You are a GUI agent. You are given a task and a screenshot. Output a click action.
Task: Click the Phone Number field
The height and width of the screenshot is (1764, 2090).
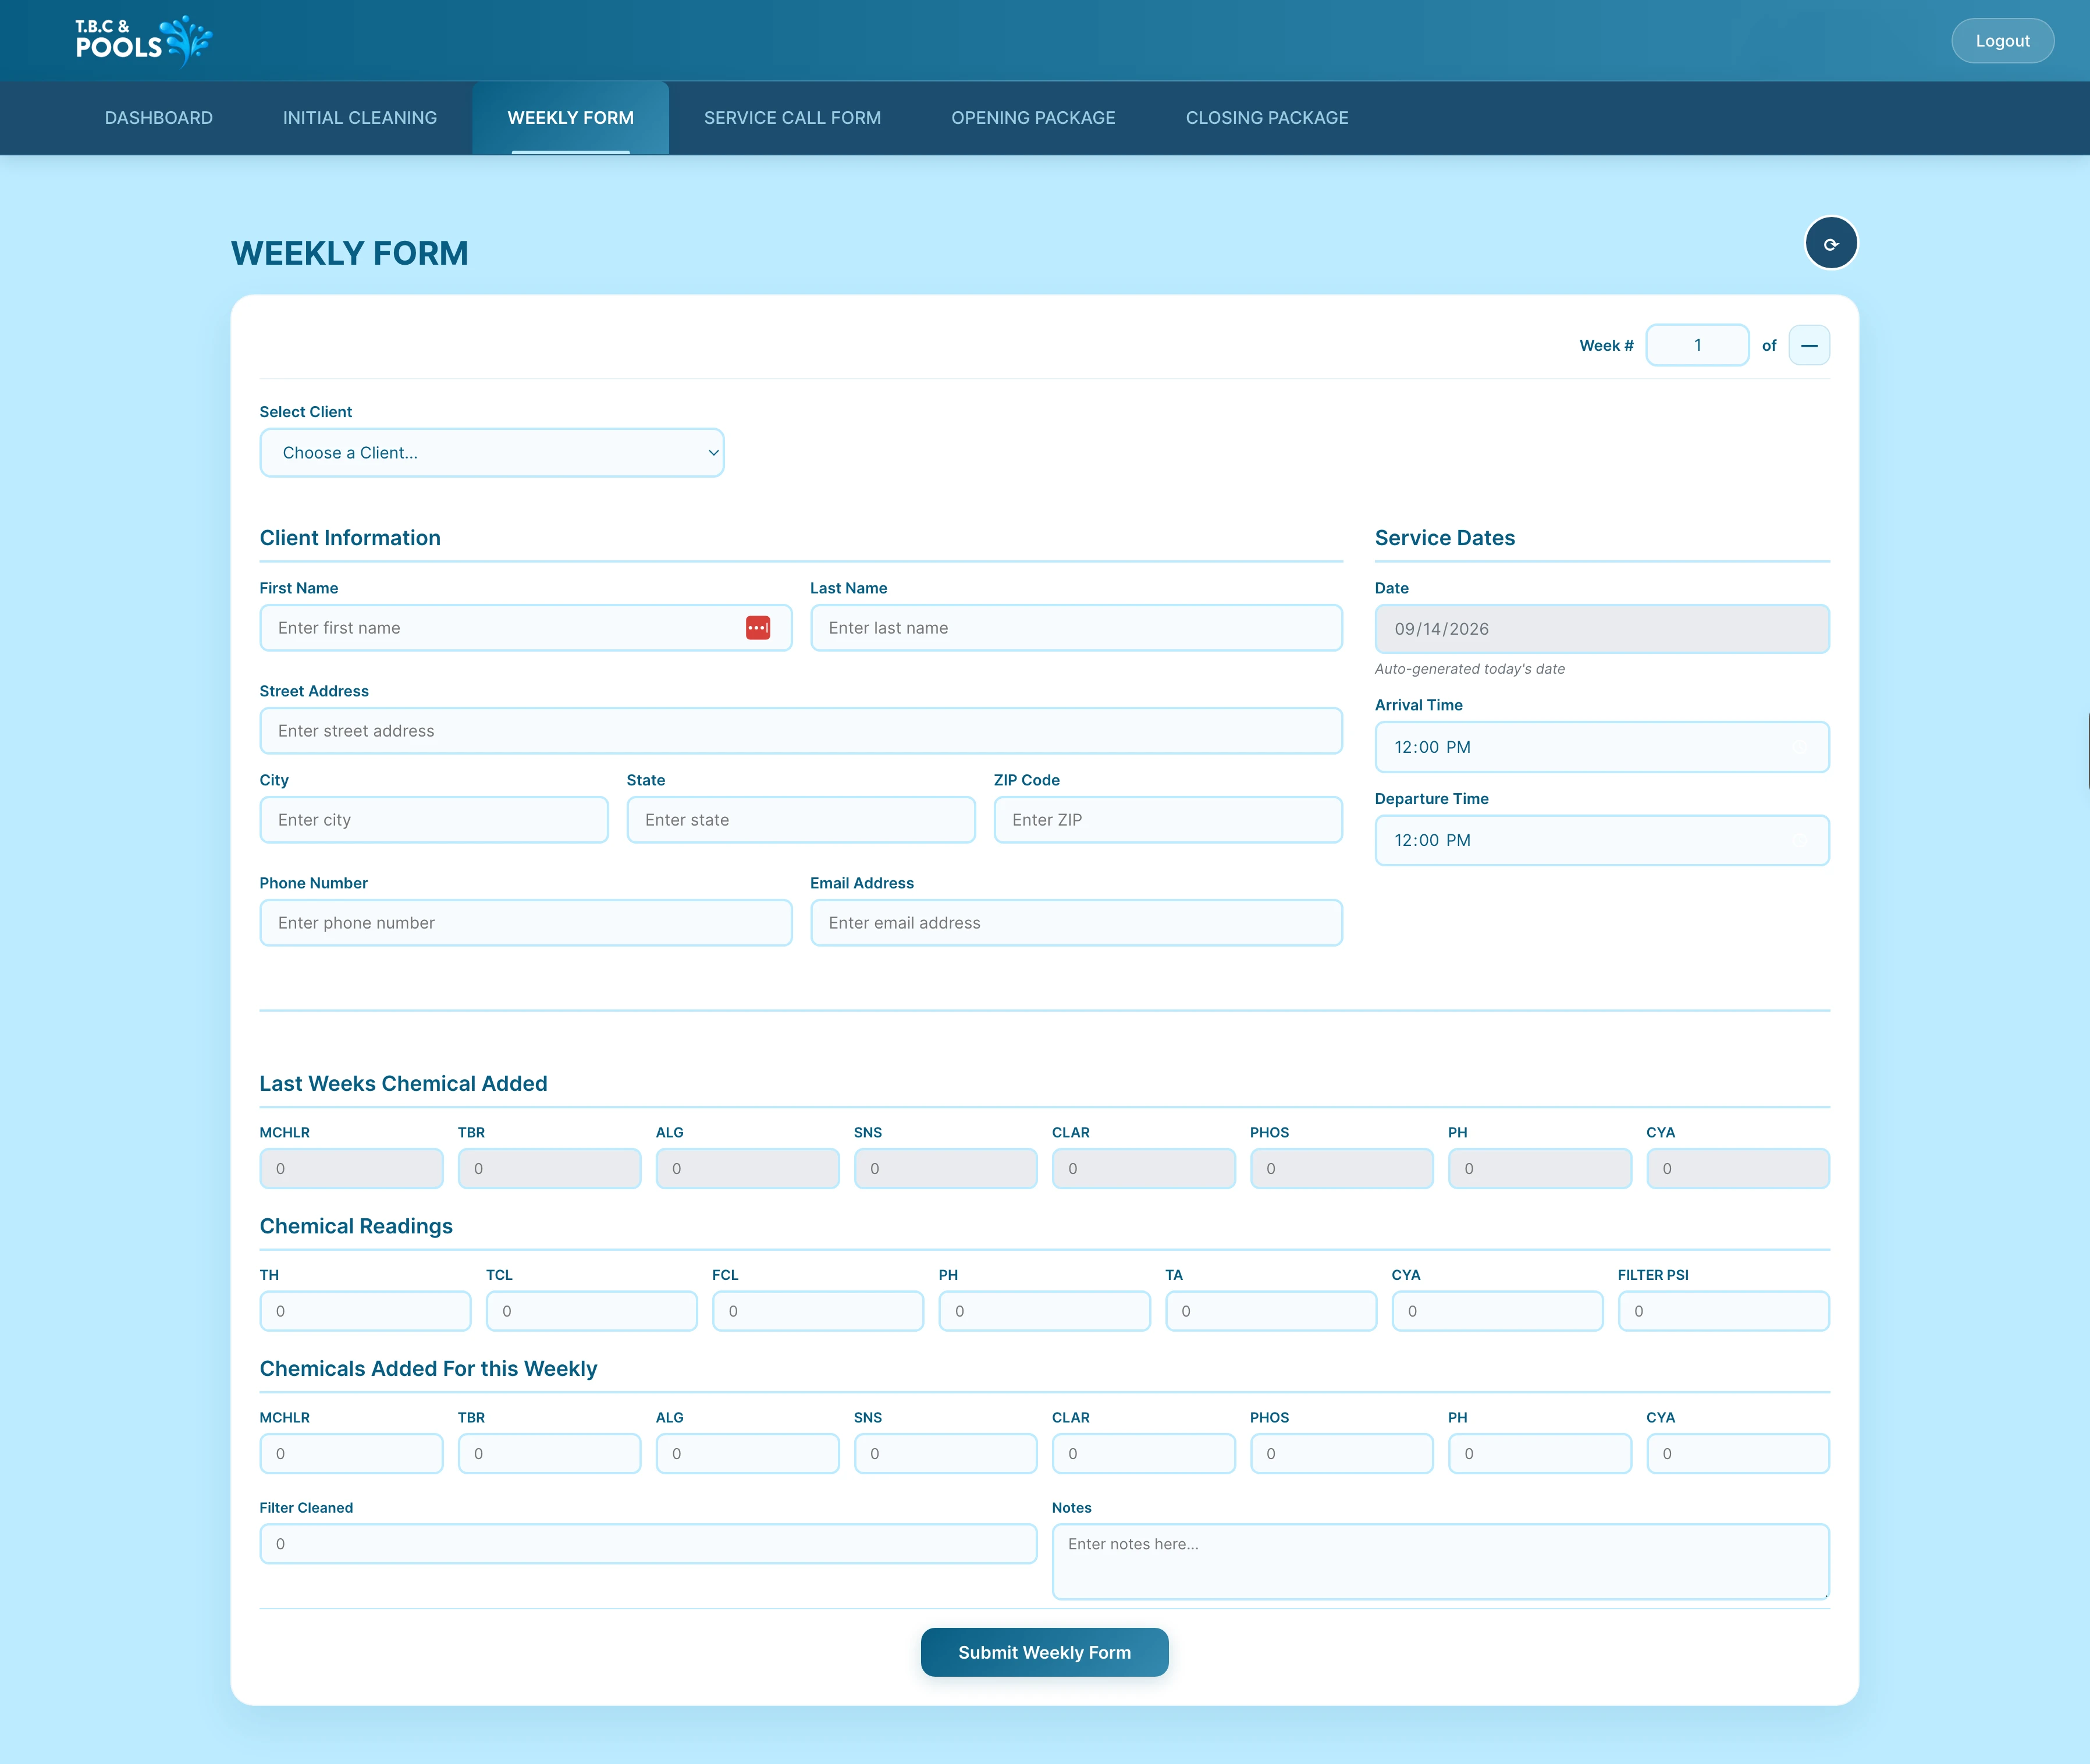pos(525,923)
